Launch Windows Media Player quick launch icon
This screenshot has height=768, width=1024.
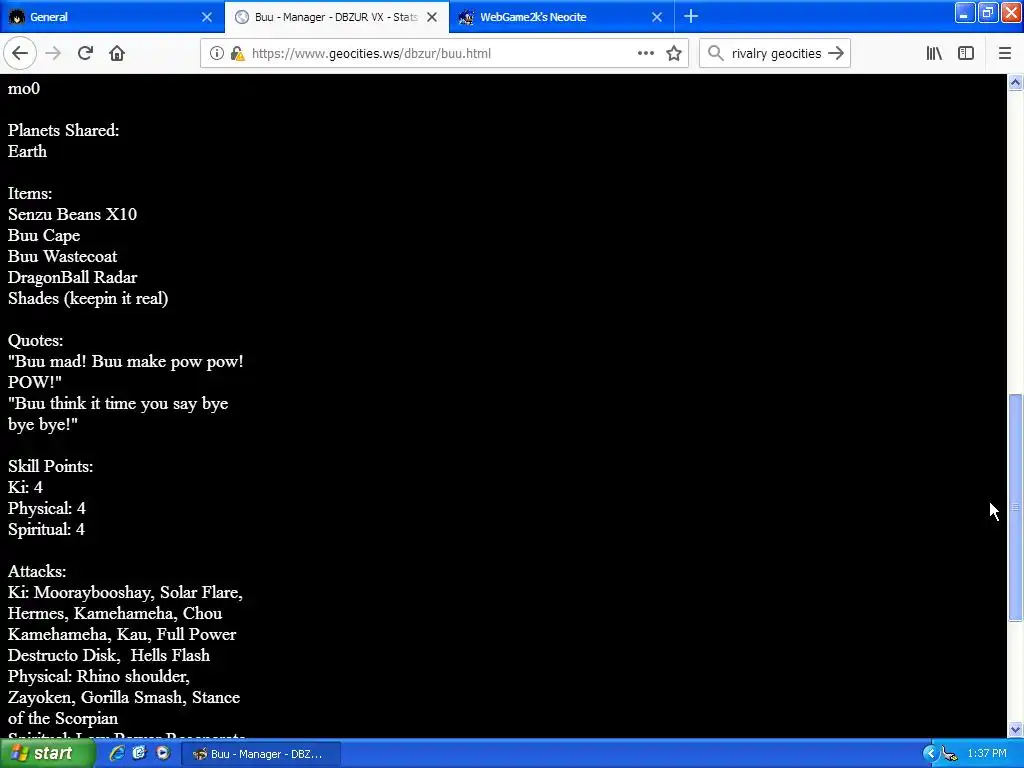(163, 754)
